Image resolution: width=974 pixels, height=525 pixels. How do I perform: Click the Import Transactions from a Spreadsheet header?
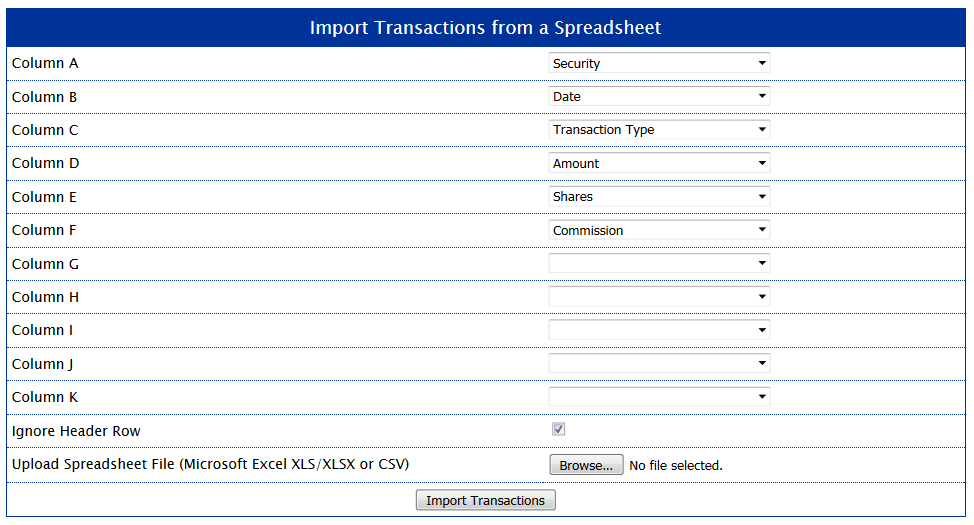click(x=485, y=28)
